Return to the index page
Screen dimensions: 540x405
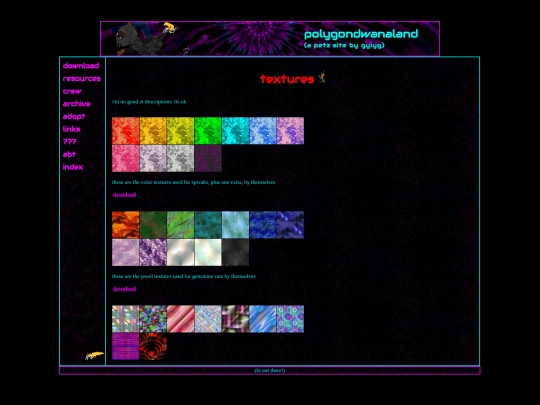(73, 167)
